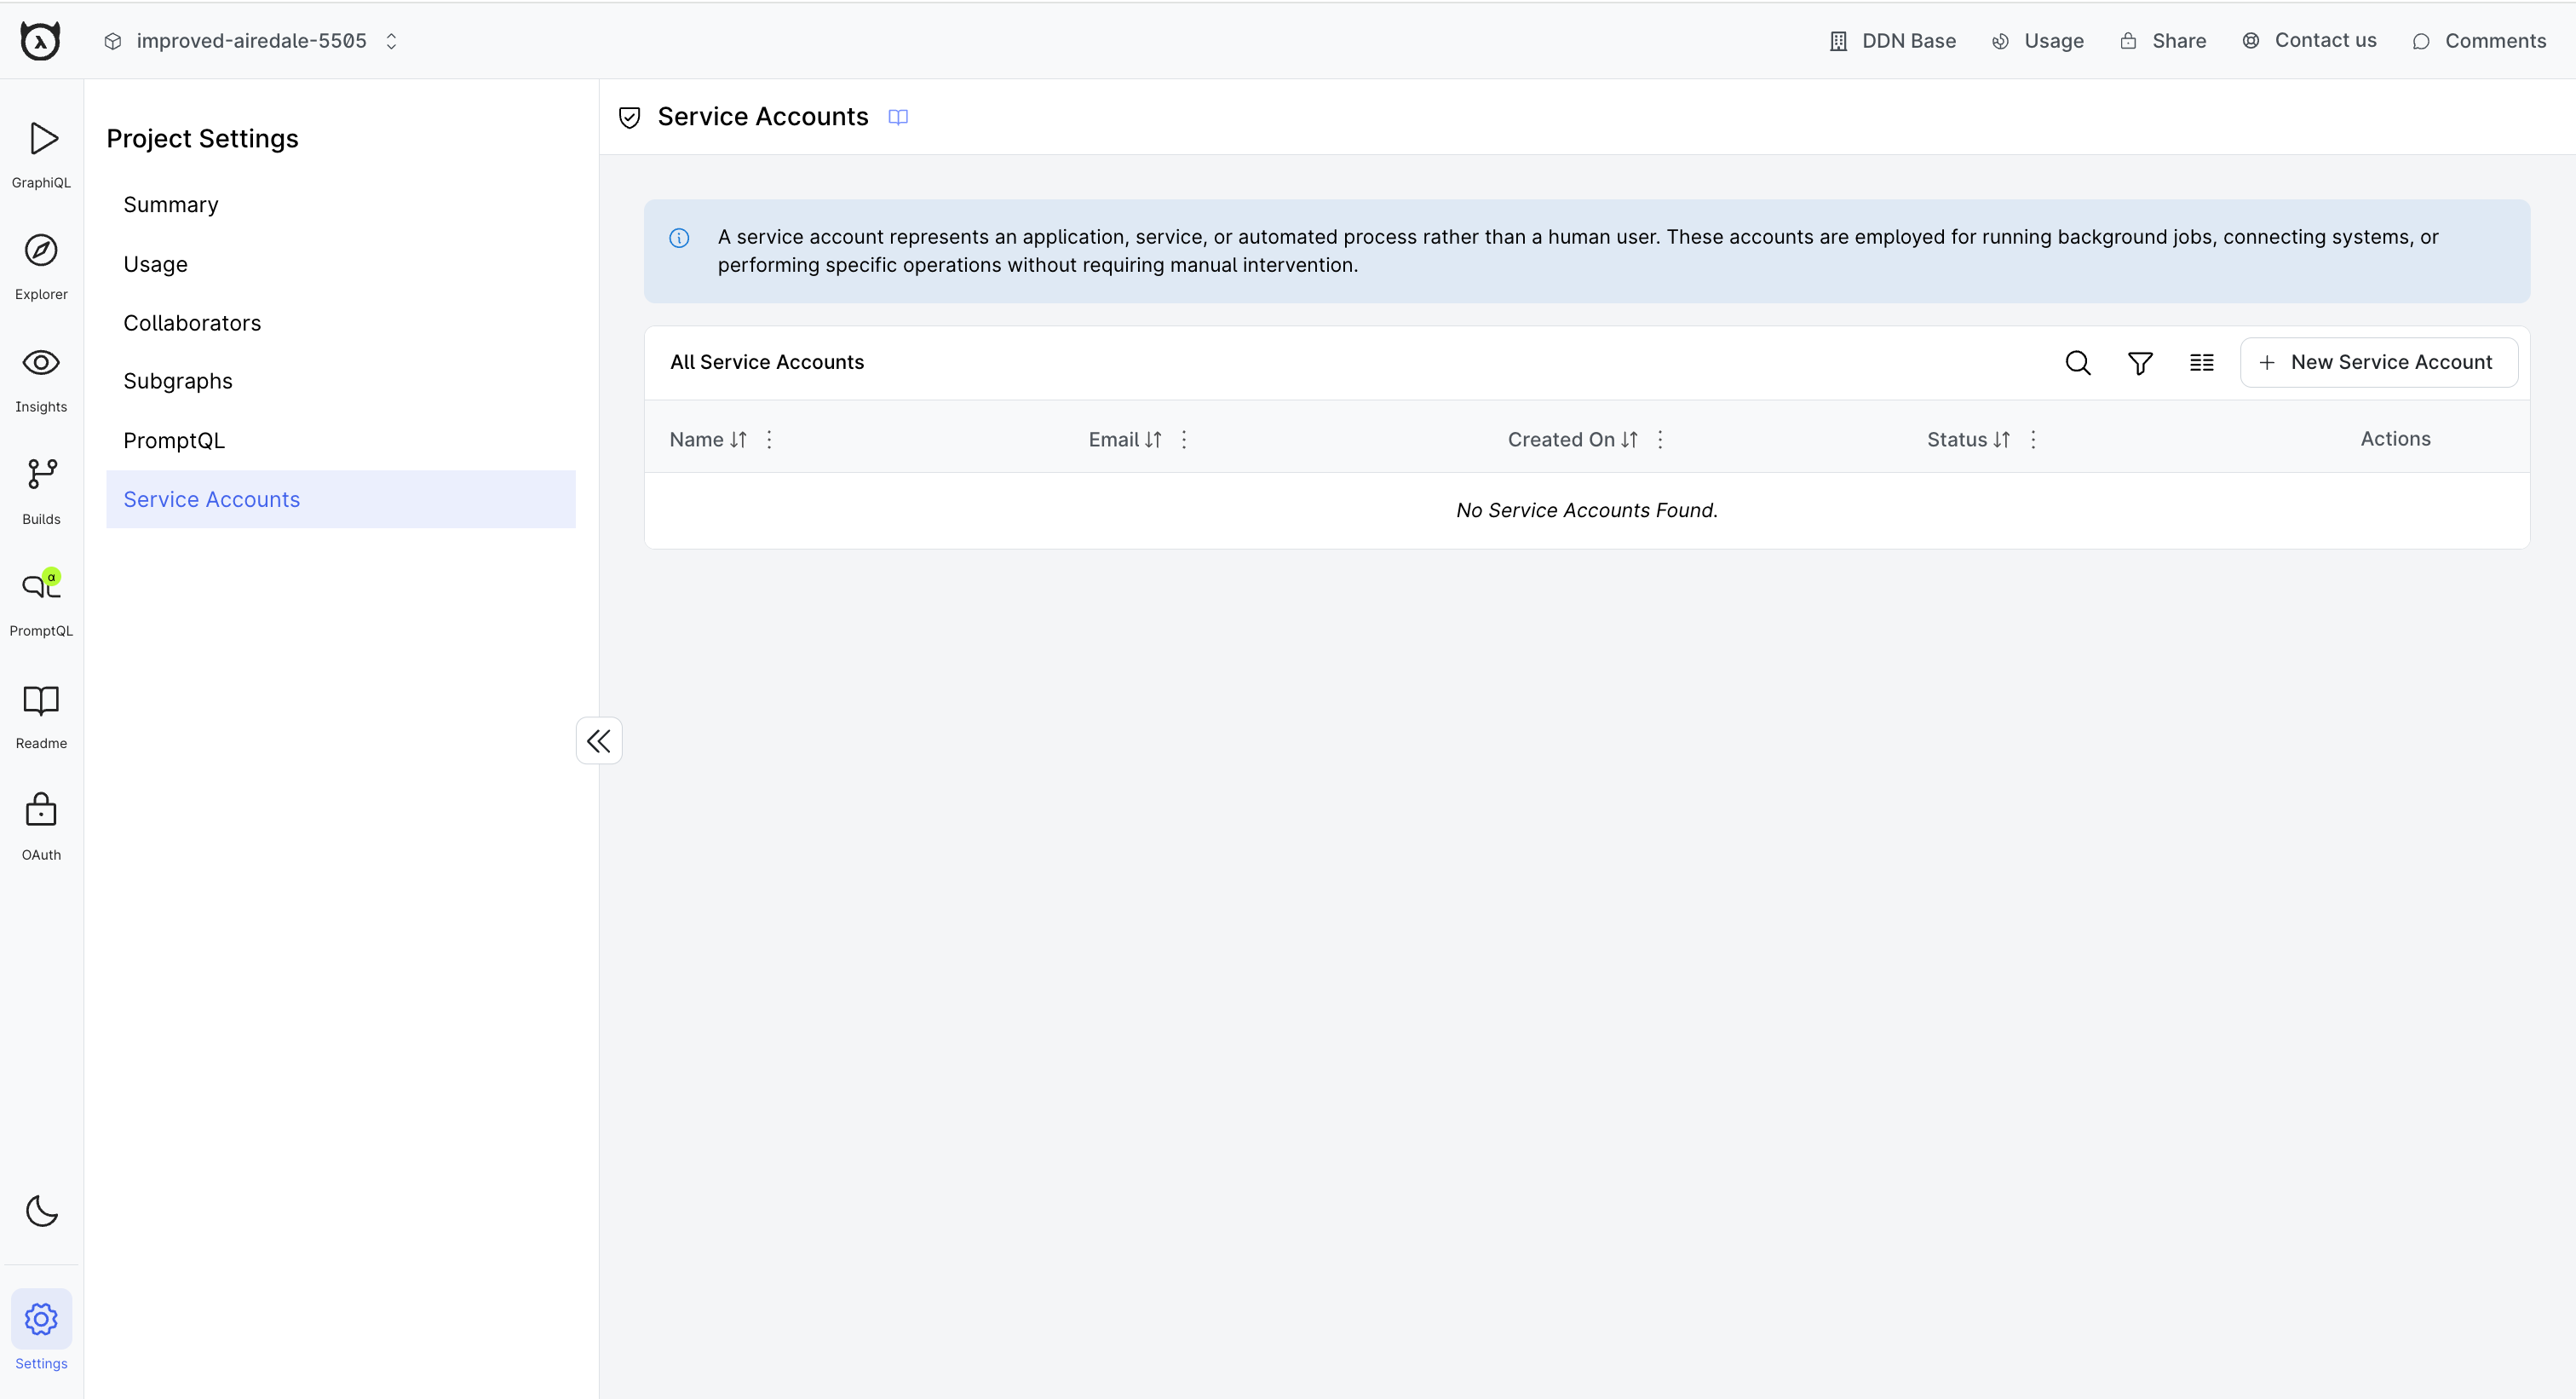Click the search icon in Service Accounts
The height and width of the screenshot is (1399, 2576).
2079,362
